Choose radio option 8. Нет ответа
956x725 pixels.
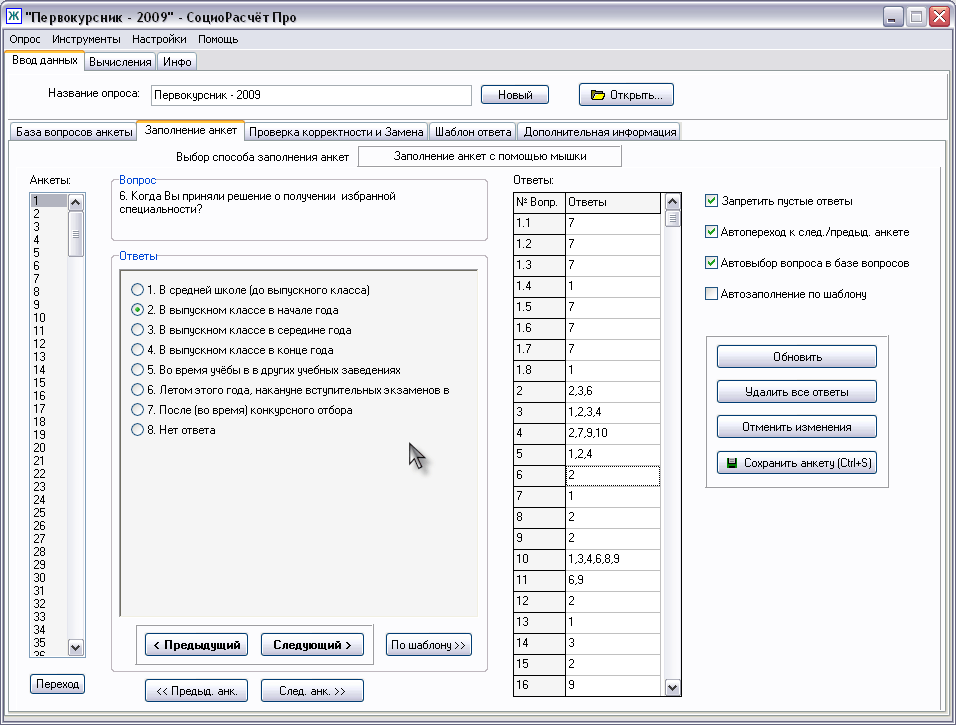(x=138, y=430)
